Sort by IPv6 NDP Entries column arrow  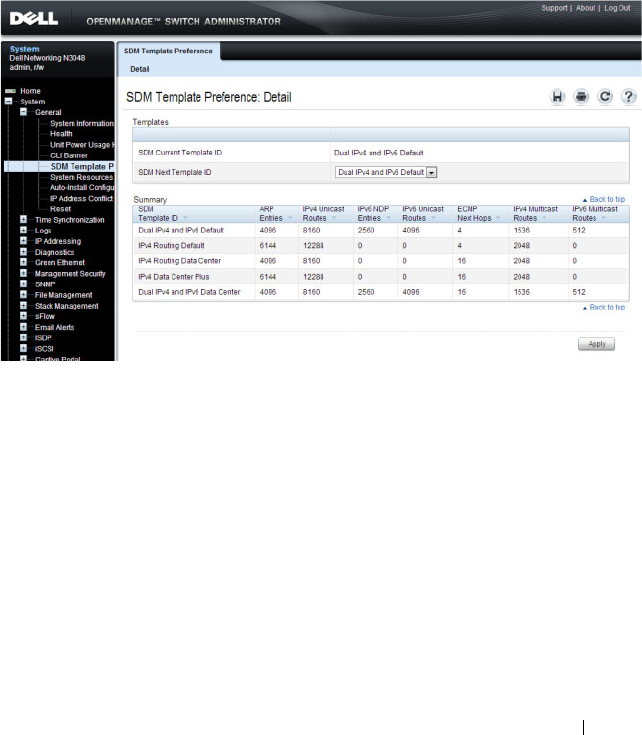point(388,218)
